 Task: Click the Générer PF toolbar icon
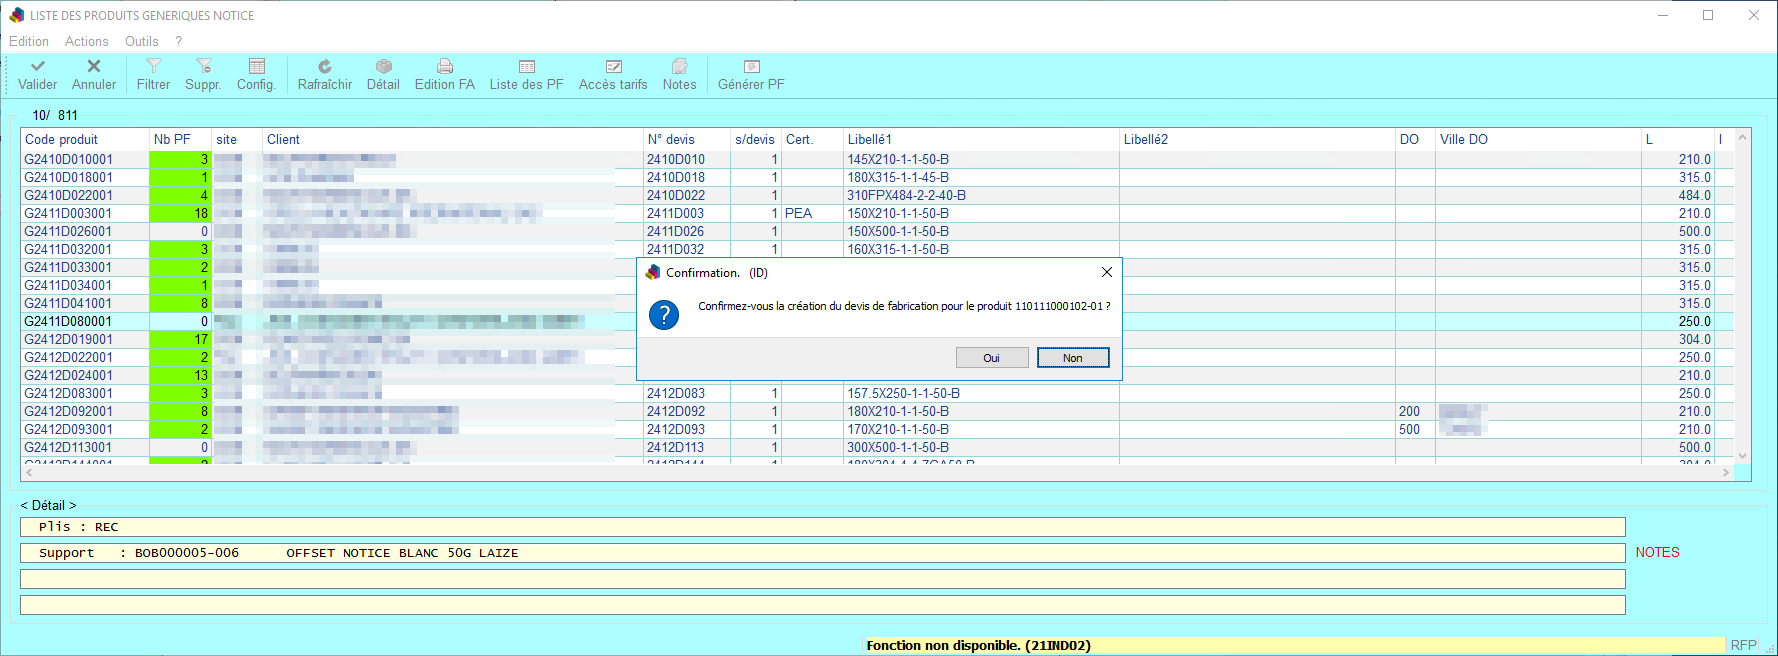(751, 66)
